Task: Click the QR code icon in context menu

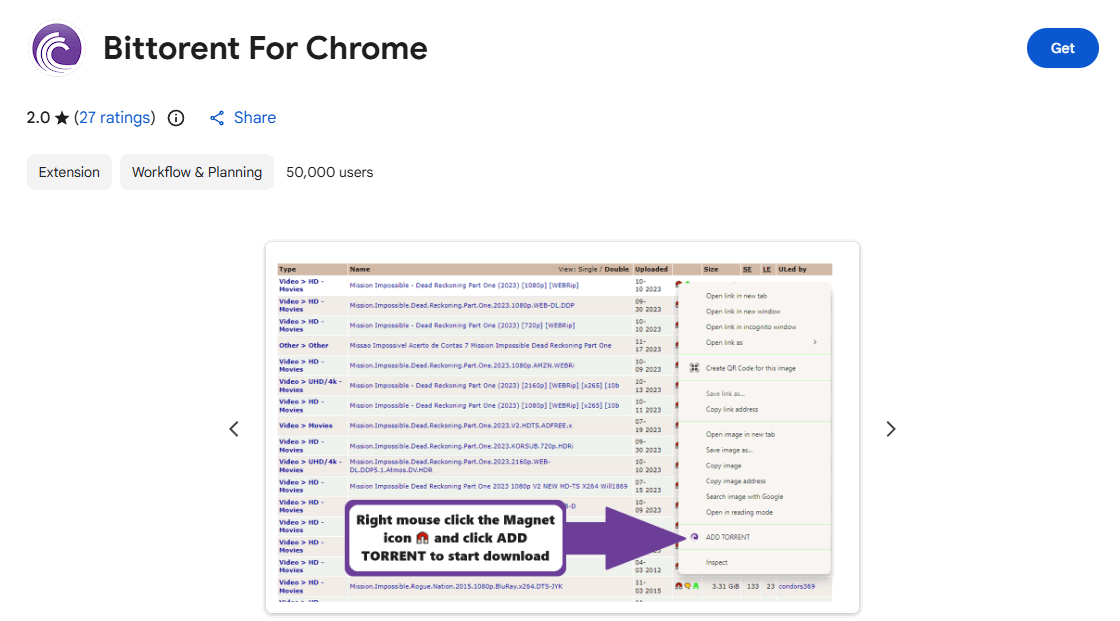Action: click(694, 368)
